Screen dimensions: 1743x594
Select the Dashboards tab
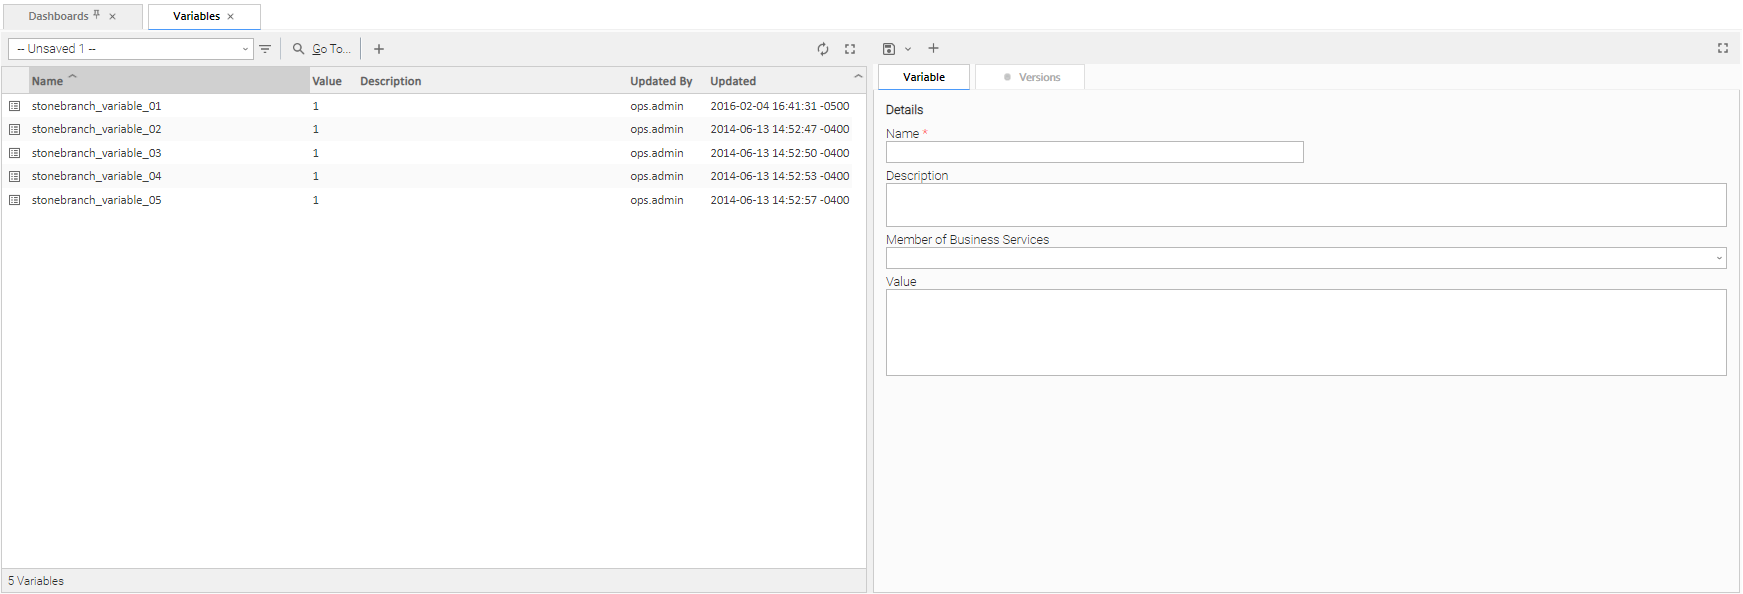coord(59,16)
